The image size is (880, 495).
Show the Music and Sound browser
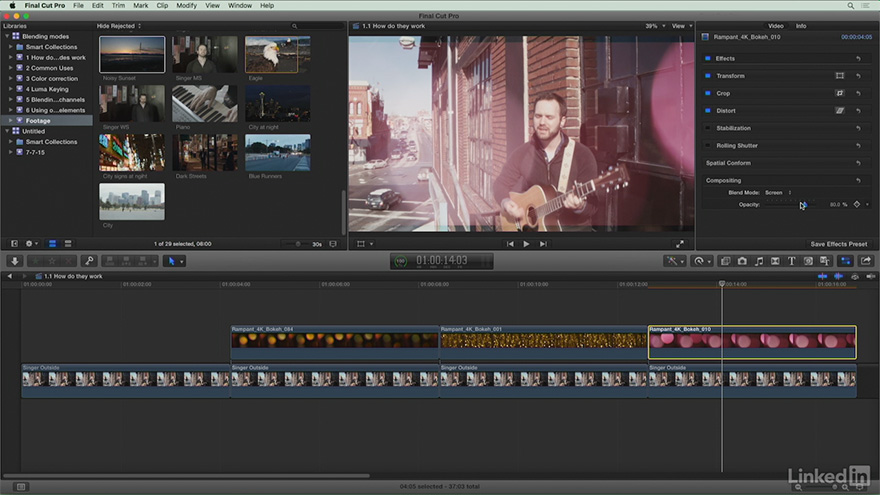click(x=759, y=261)
